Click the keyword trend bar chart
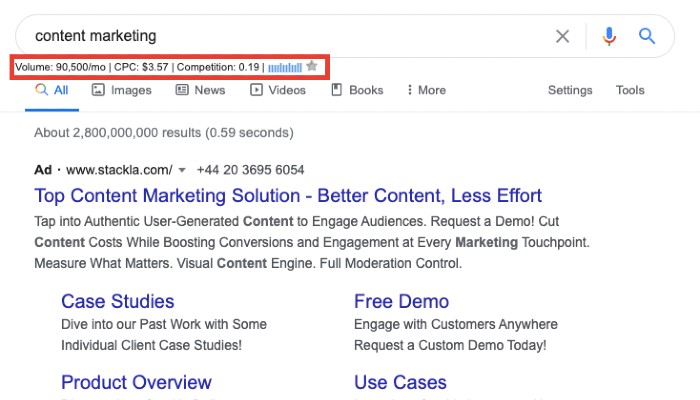This screenshot has width=700, height=400. click(285, 67)
